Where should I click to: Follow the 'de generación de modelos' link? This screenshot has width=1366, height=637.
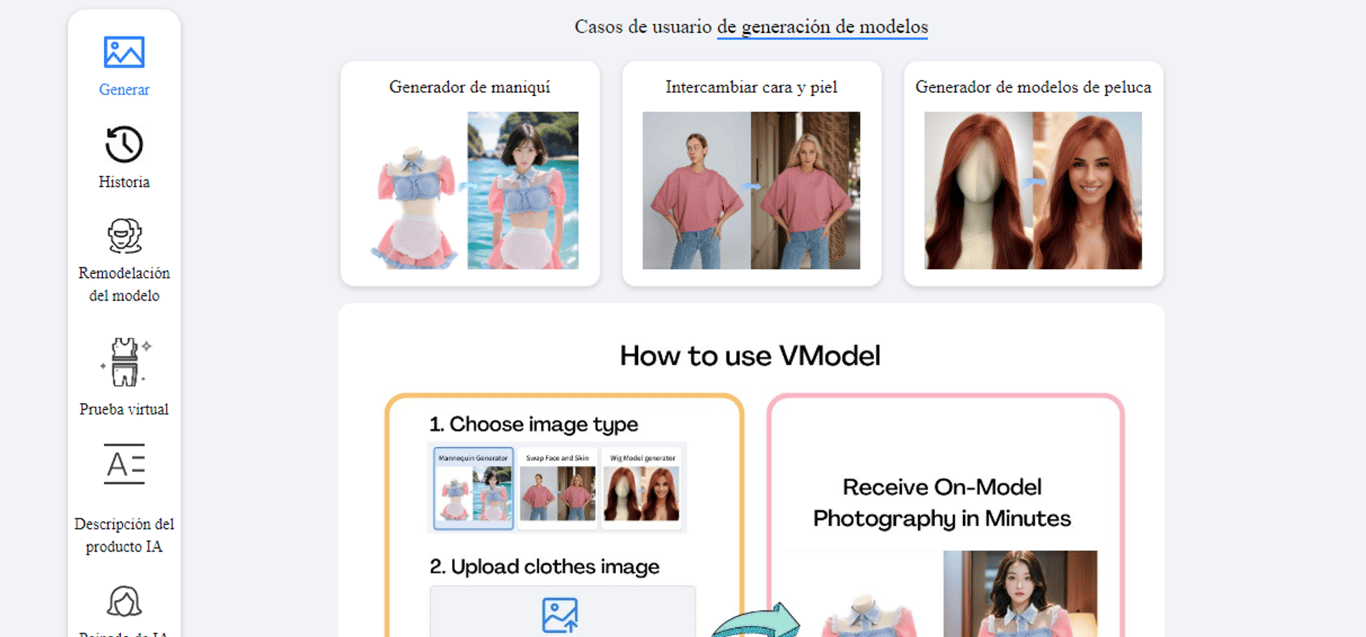pos(822,27)
